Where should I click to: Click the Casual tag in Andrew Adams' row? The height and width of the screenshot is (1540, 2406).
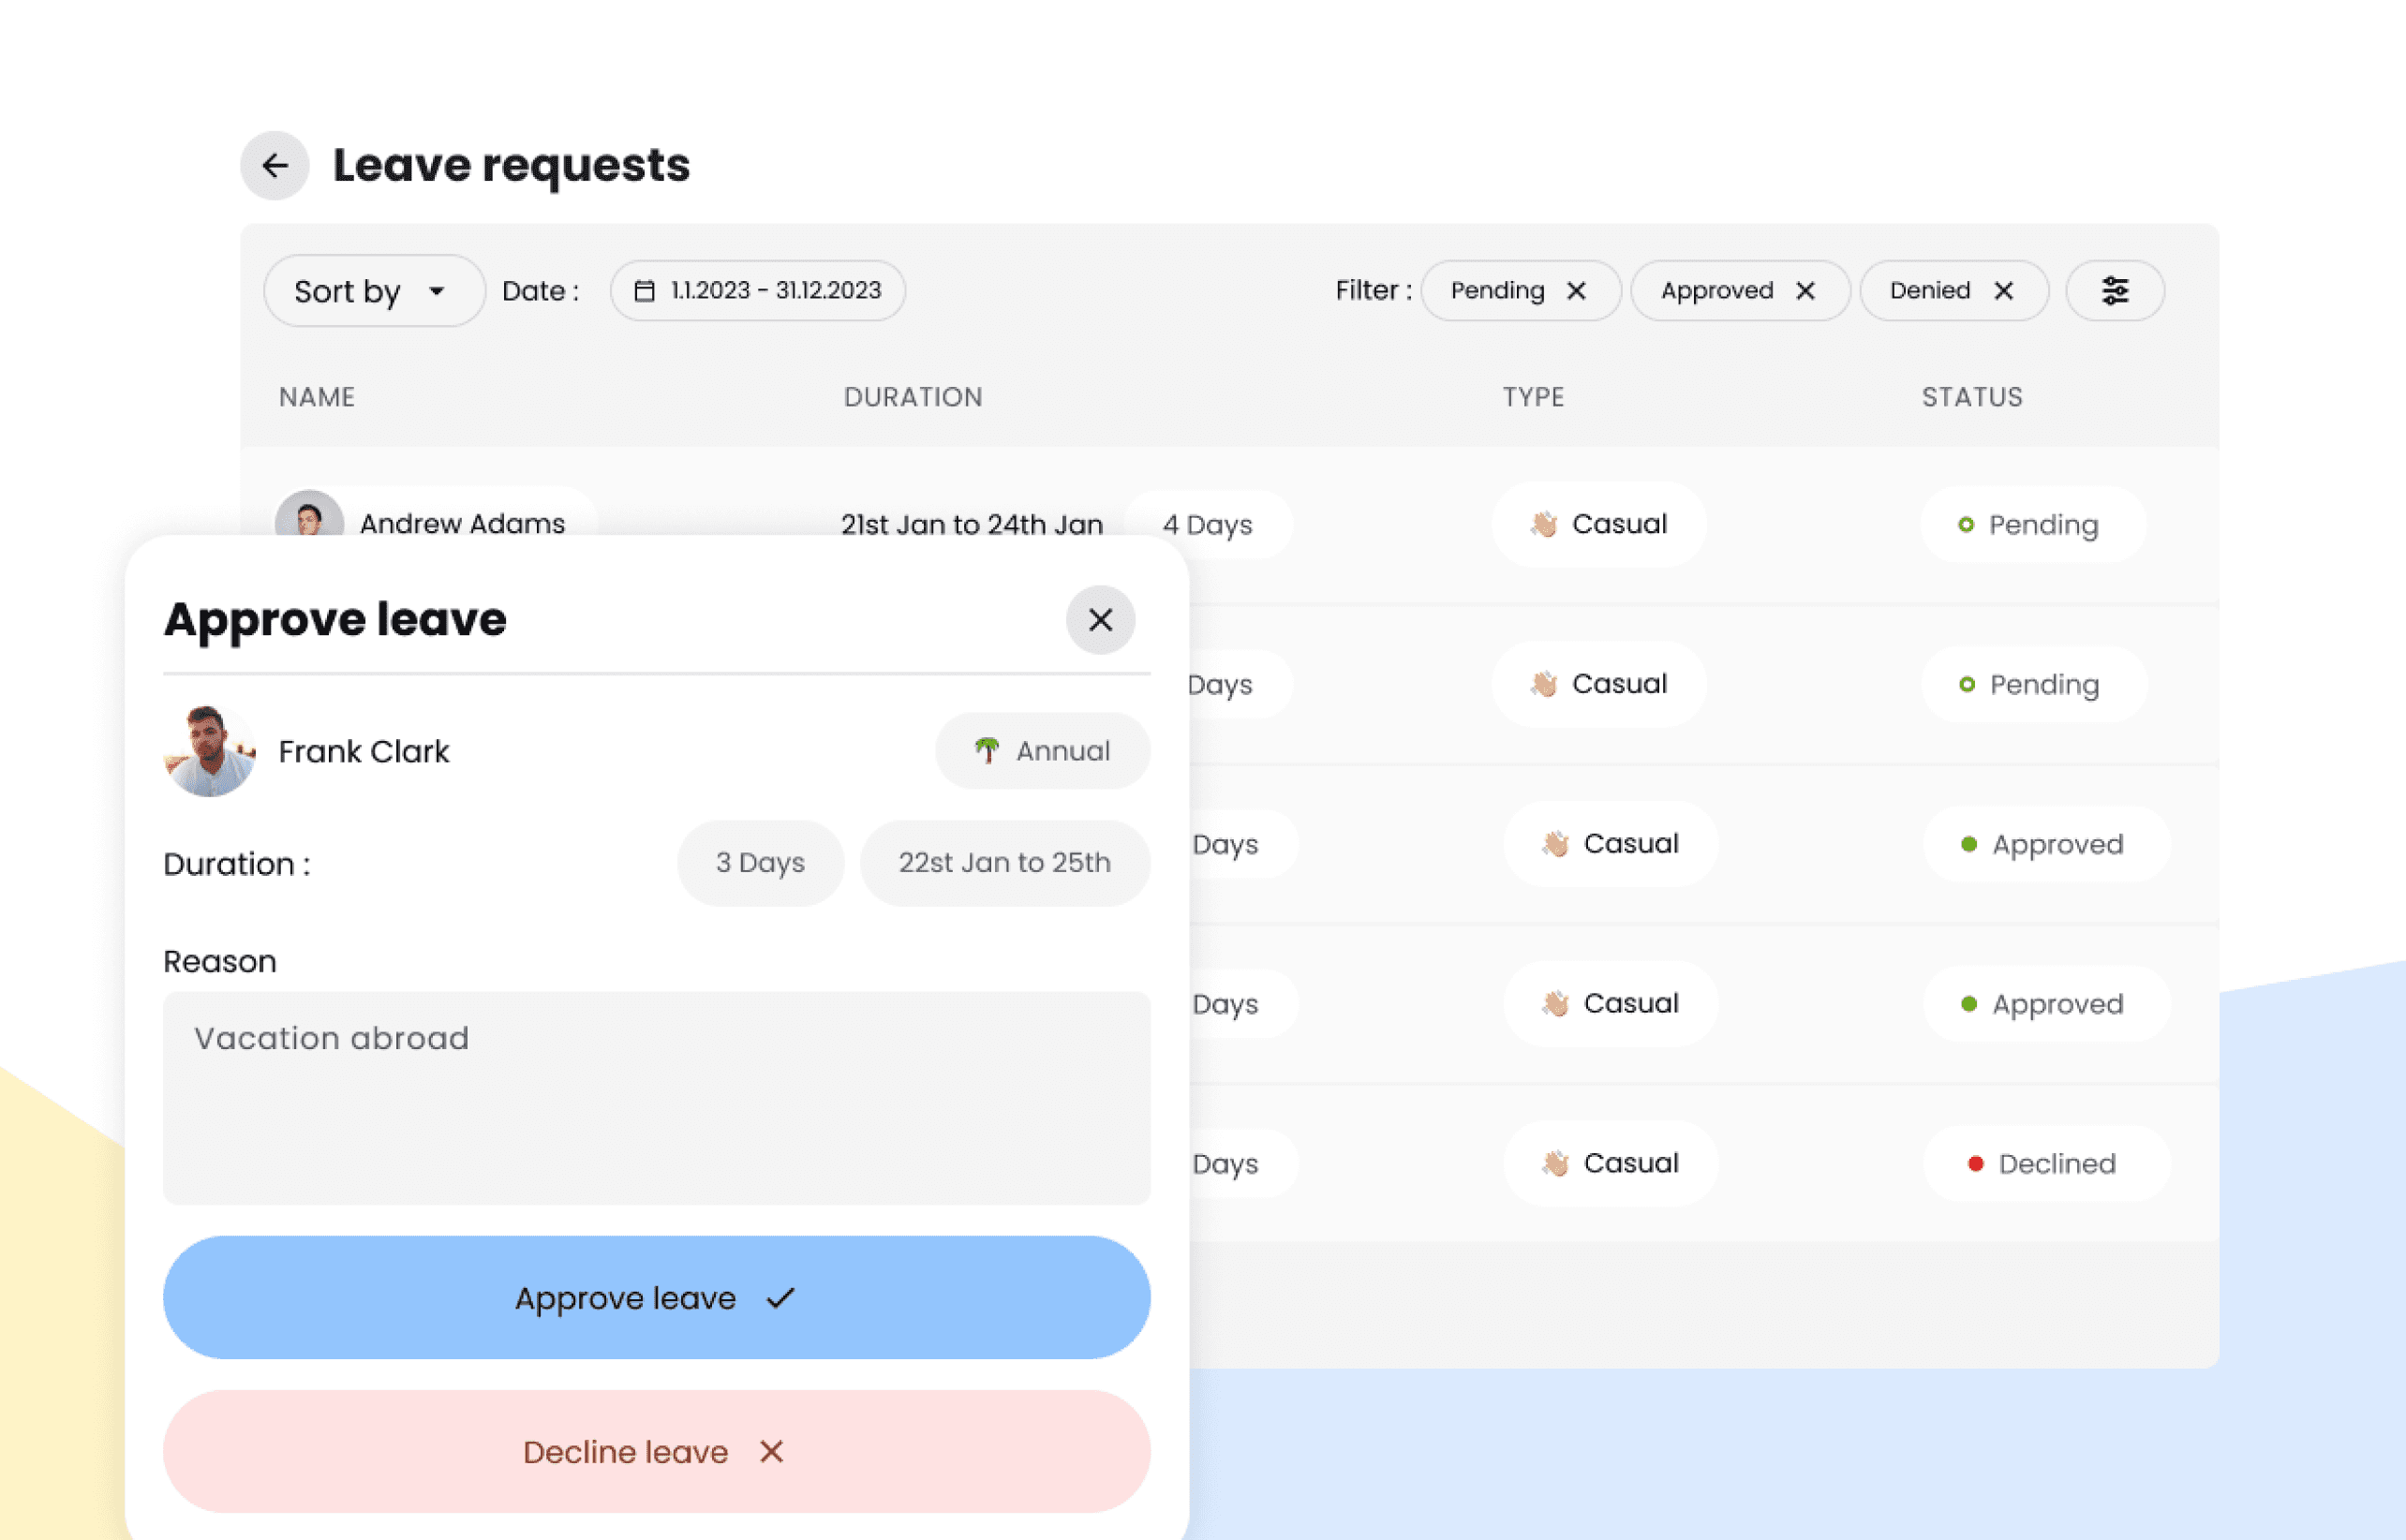point(1598,524)
